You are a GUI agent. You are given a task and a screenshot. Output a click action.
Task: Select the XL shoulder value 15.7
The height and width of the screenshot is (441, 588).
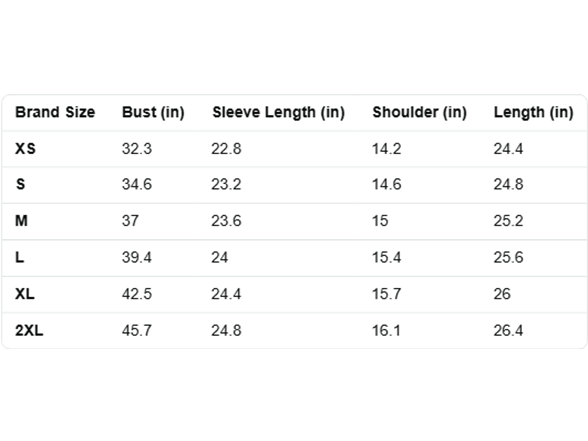point(386,294)
